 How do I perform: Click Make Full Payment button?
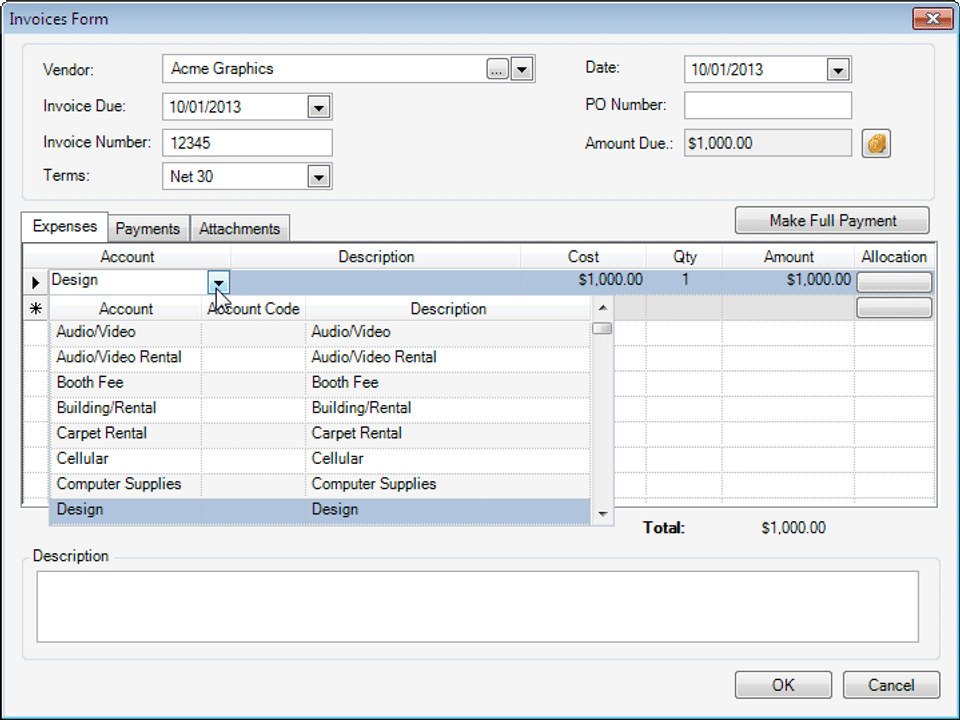click(x=832, y=220)
